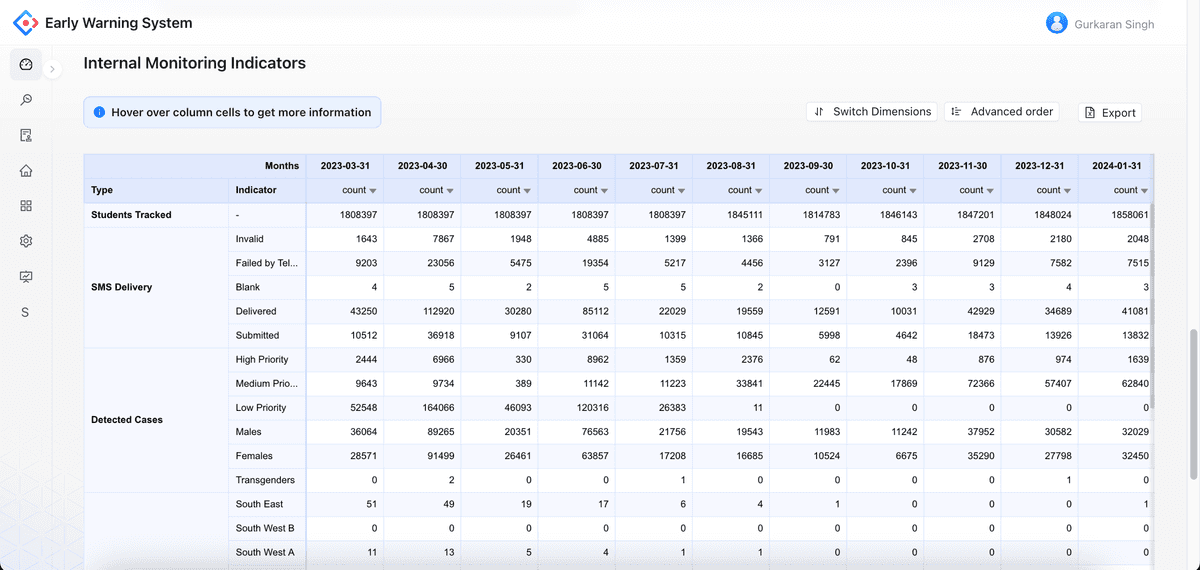
Task: Click the Switch Dimensions button
Action: (x=872, y=112)
